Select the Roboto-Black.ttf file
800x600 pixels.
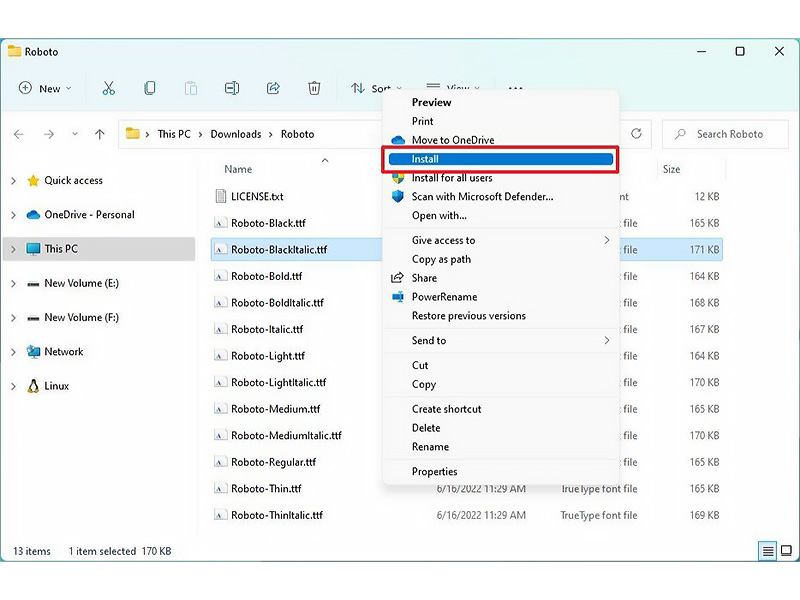click(x=268, y=223)
